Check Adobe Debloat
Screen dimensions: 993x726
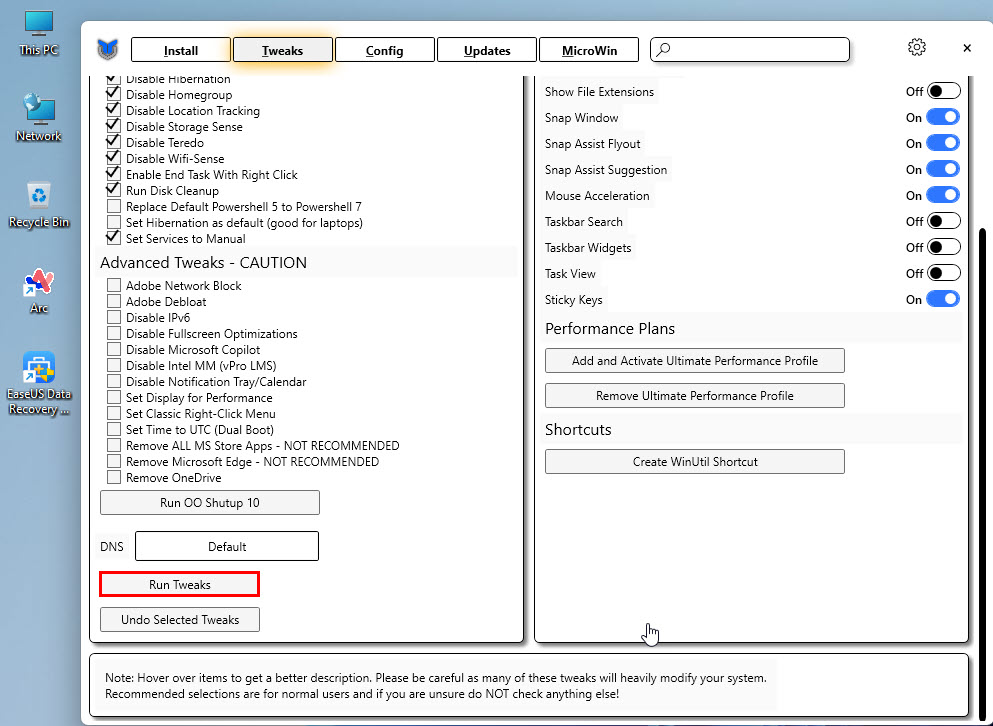point(113,302)
